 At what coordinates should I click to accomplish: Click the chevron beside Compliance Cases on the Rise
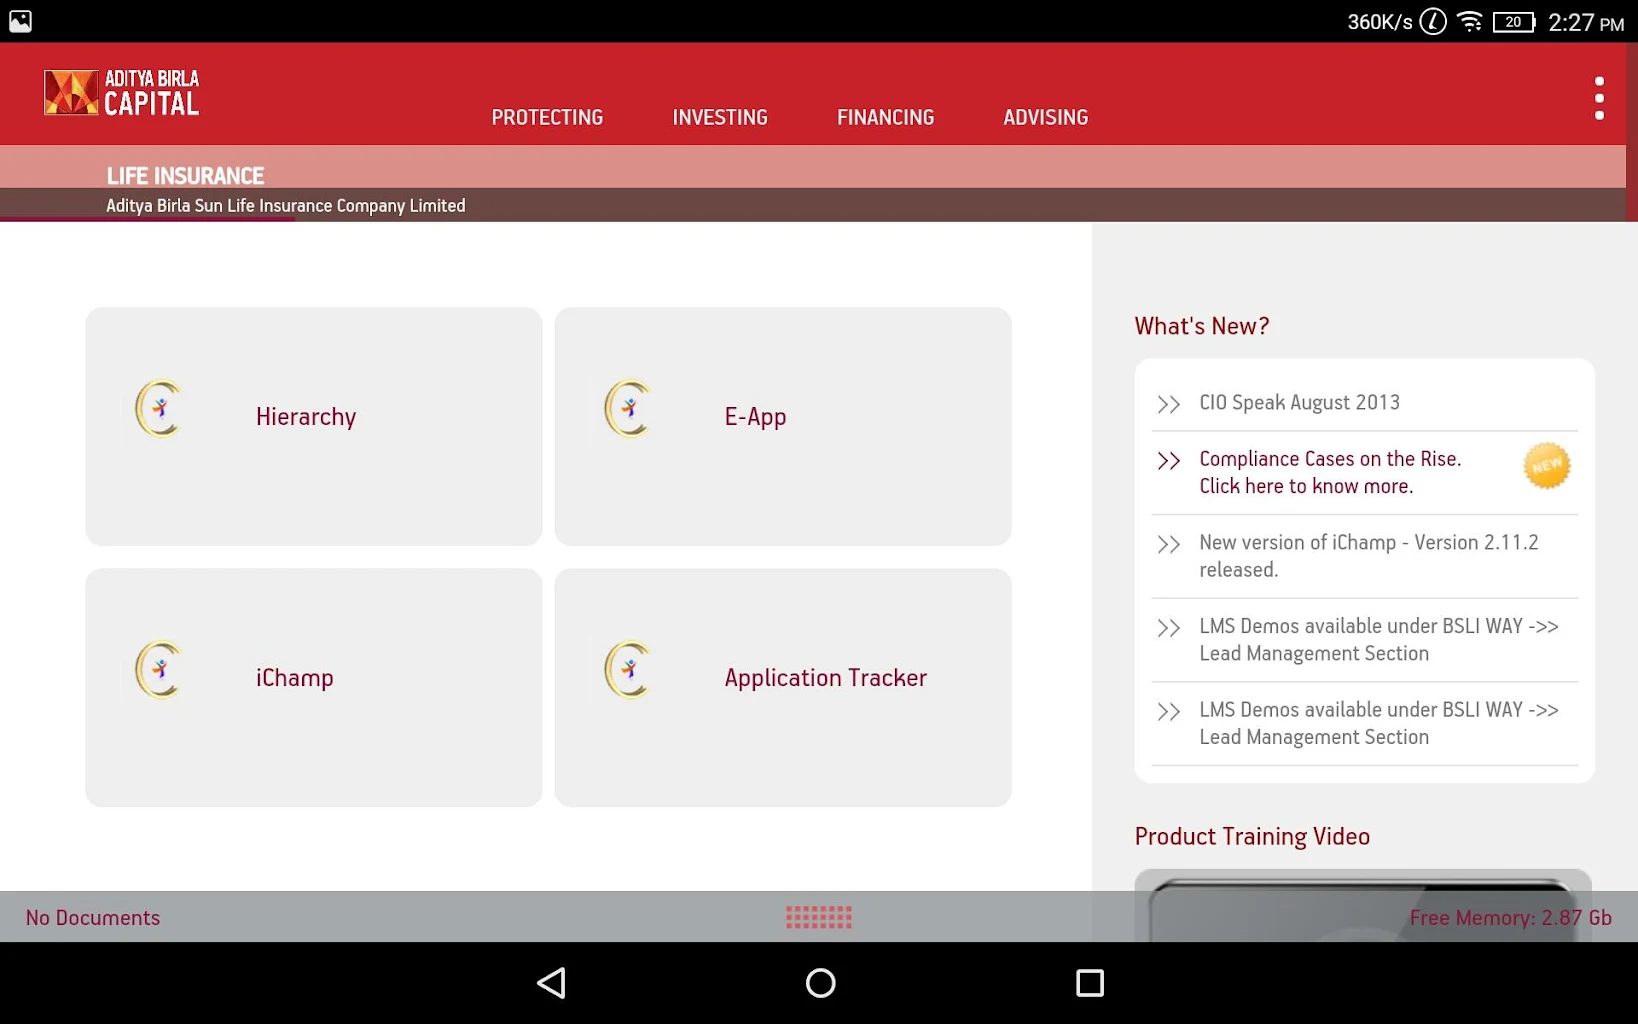(1168, 460)
